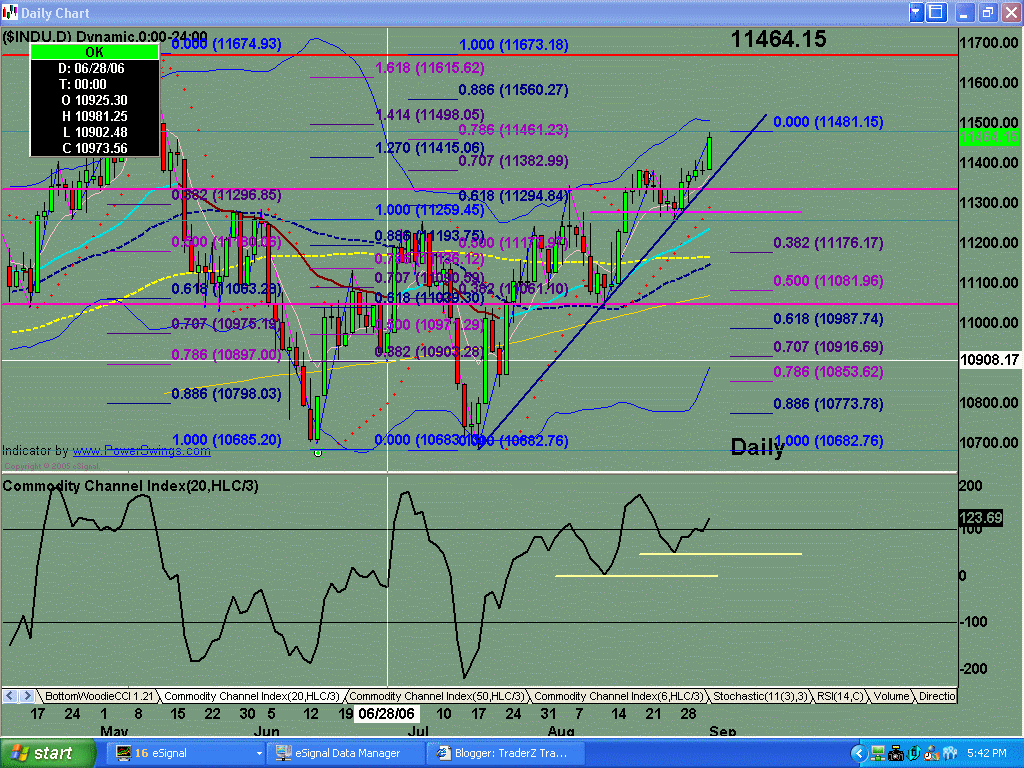Click the 5:42 PM system clock
This screenshot has height=768, width=1024.
(987, 754)
